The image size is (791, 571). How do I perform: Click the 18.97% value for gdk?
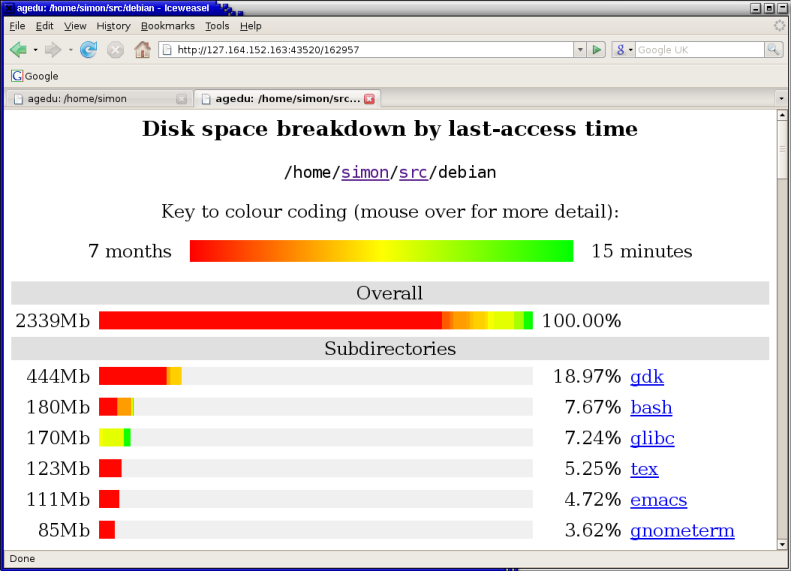coord(587,377)
